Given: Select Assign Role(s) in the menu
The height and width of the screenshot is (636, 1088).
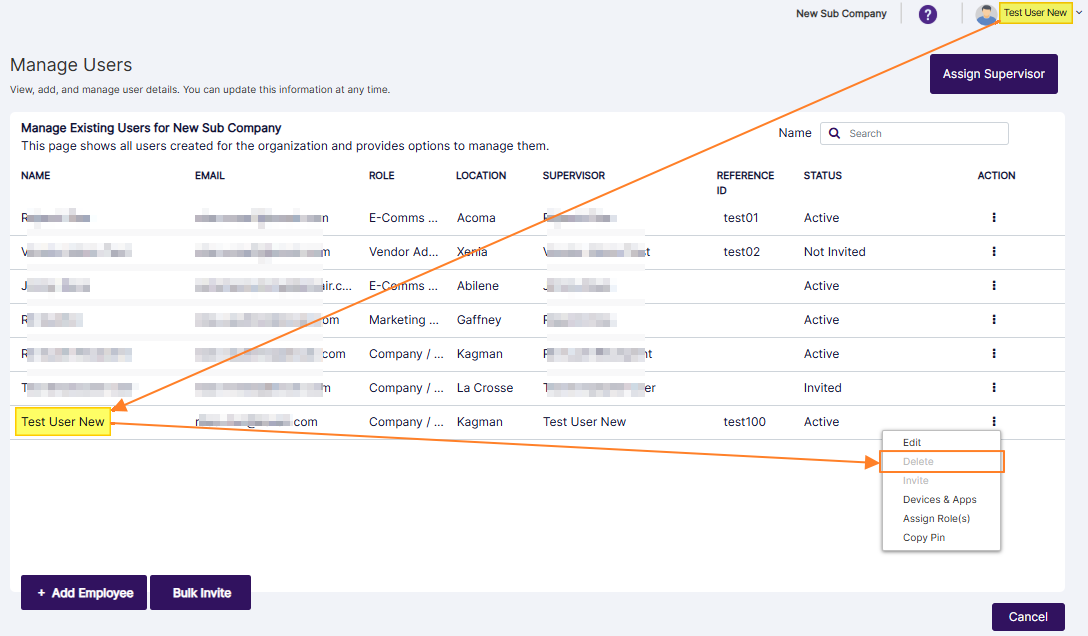Looking at the screenshot, I should click(x=936, y=519).
